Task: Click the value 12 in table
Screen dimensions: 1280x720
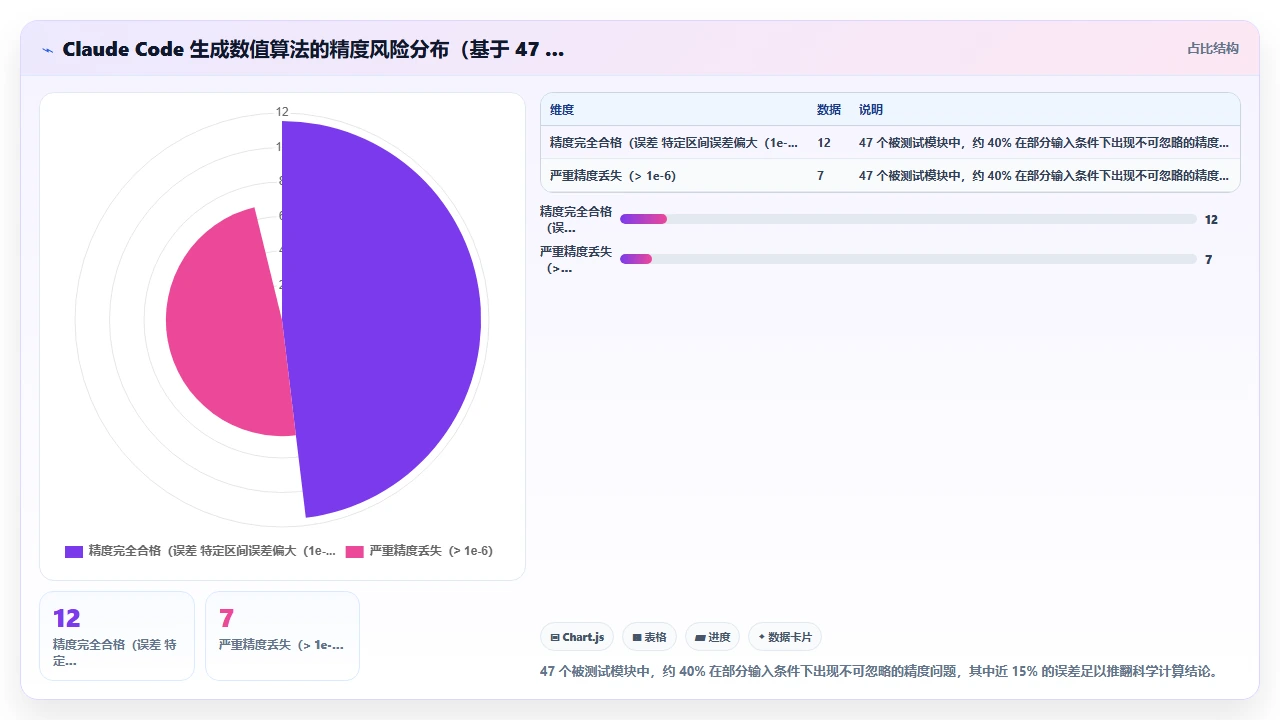Action: [x=824, y=143]
